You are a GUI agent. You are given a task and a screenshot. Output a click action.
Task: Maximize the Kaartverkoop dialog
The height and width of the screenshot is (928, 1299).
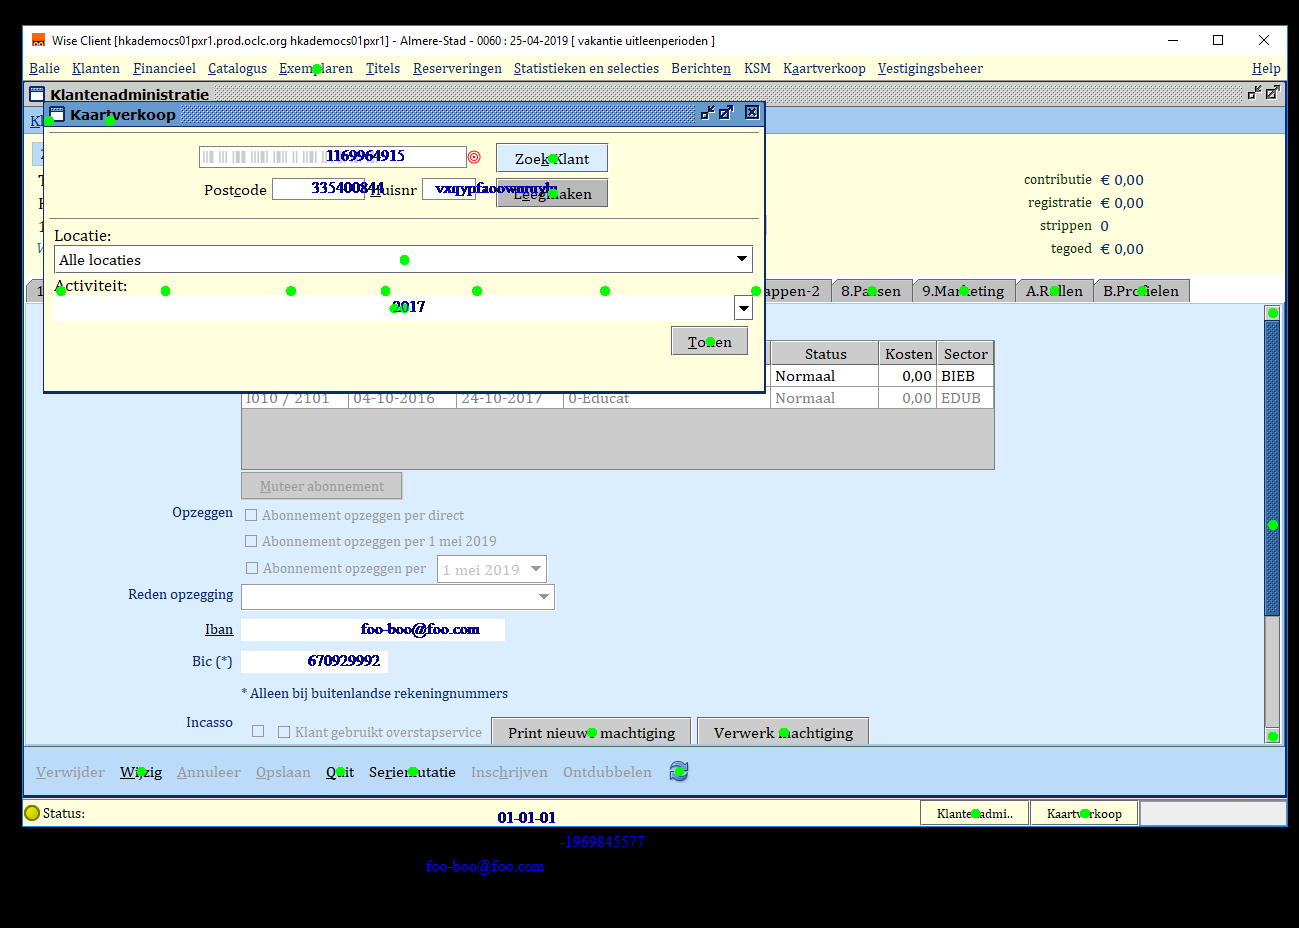[726, 113]
